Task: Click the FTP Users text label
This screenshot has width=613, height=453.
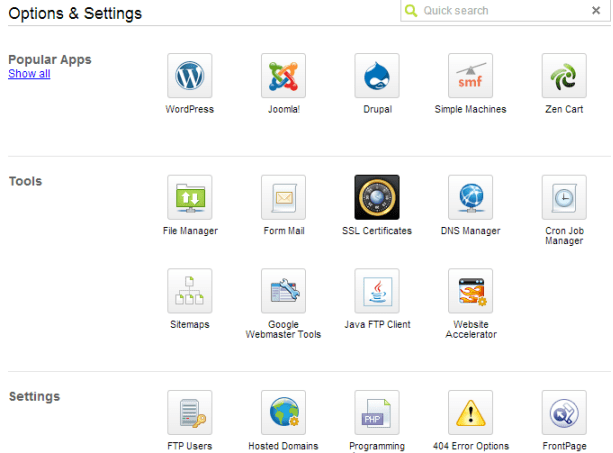Action: pyautogui.click(x=190, y=446)
